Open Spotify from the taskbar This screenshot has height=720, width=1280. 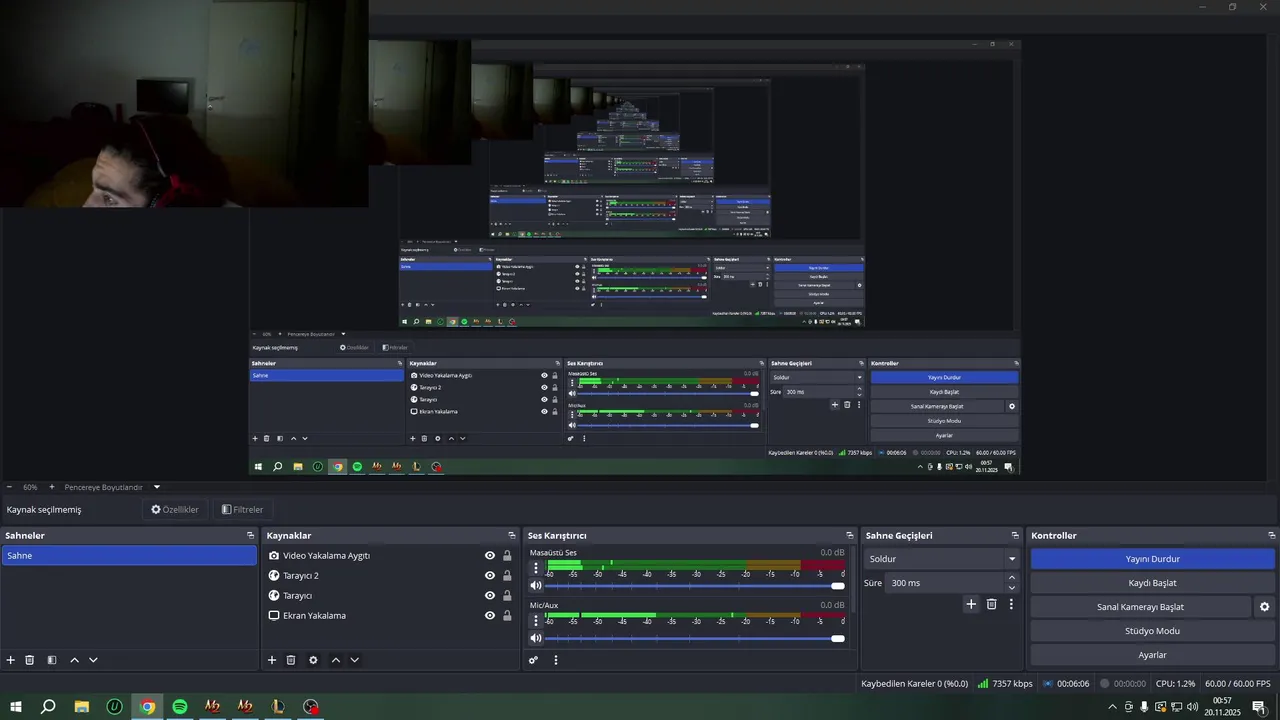click(180, 707)
